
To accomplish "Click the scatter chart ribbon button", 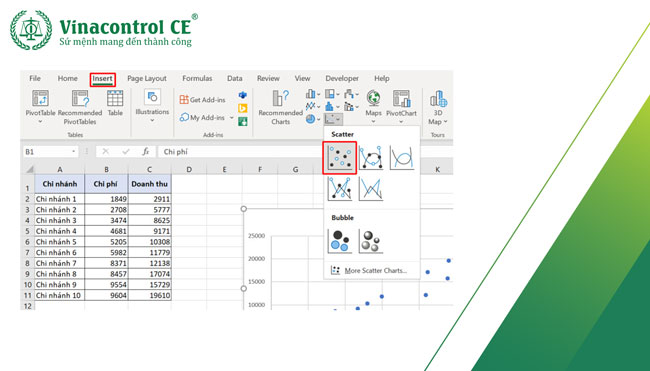I will (333, 119).
